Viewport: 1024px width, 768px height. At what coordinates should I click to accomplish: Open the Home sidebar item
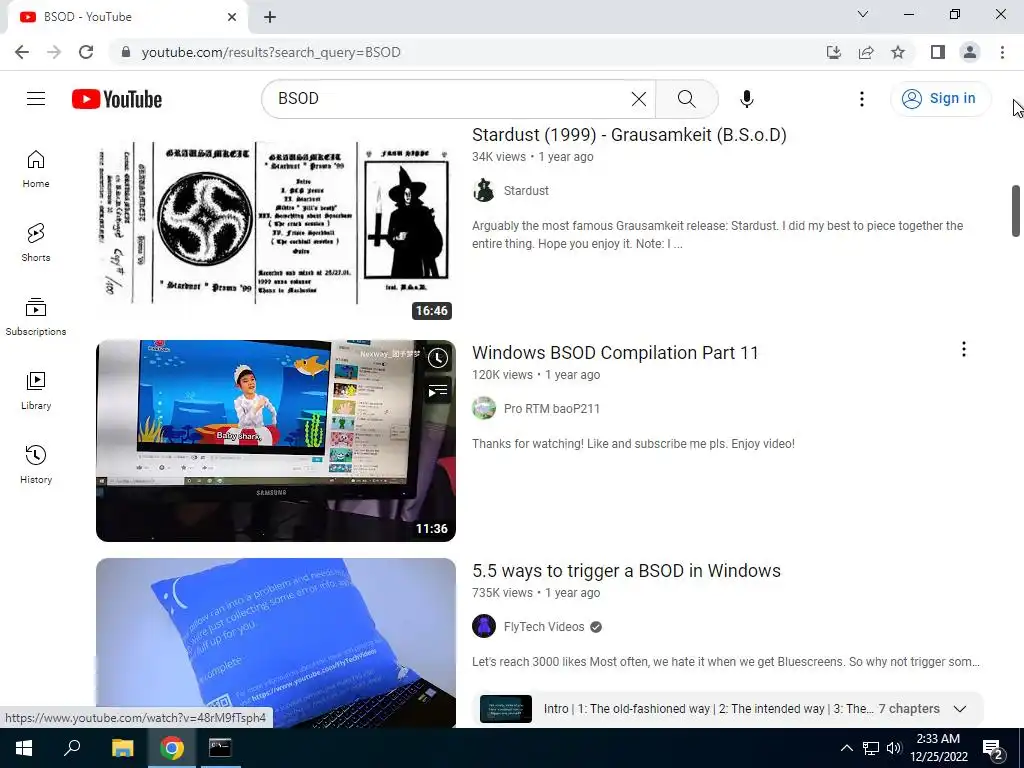pos(36,168)
